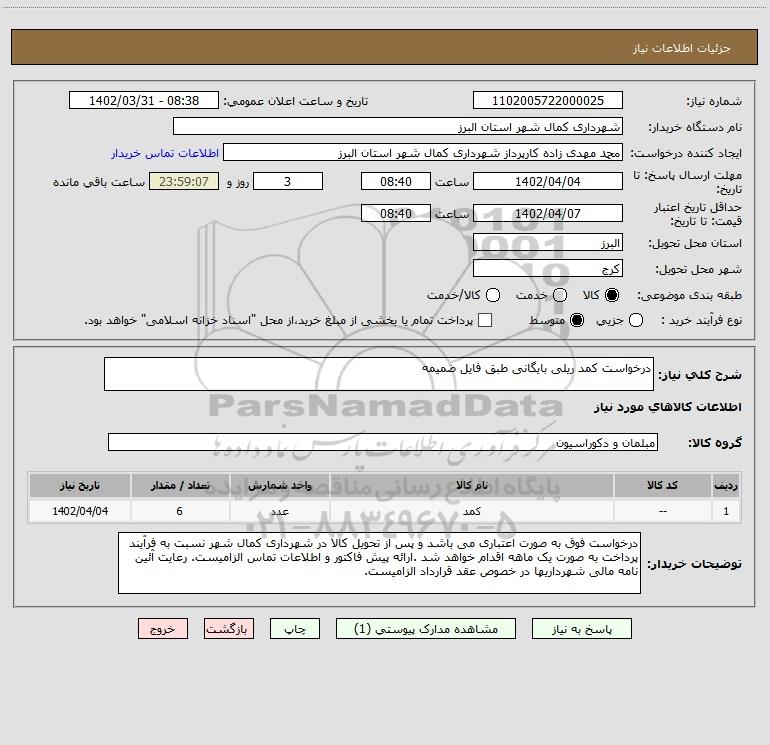
Task: Click the ردیف column header
Action: coord(726,485)
